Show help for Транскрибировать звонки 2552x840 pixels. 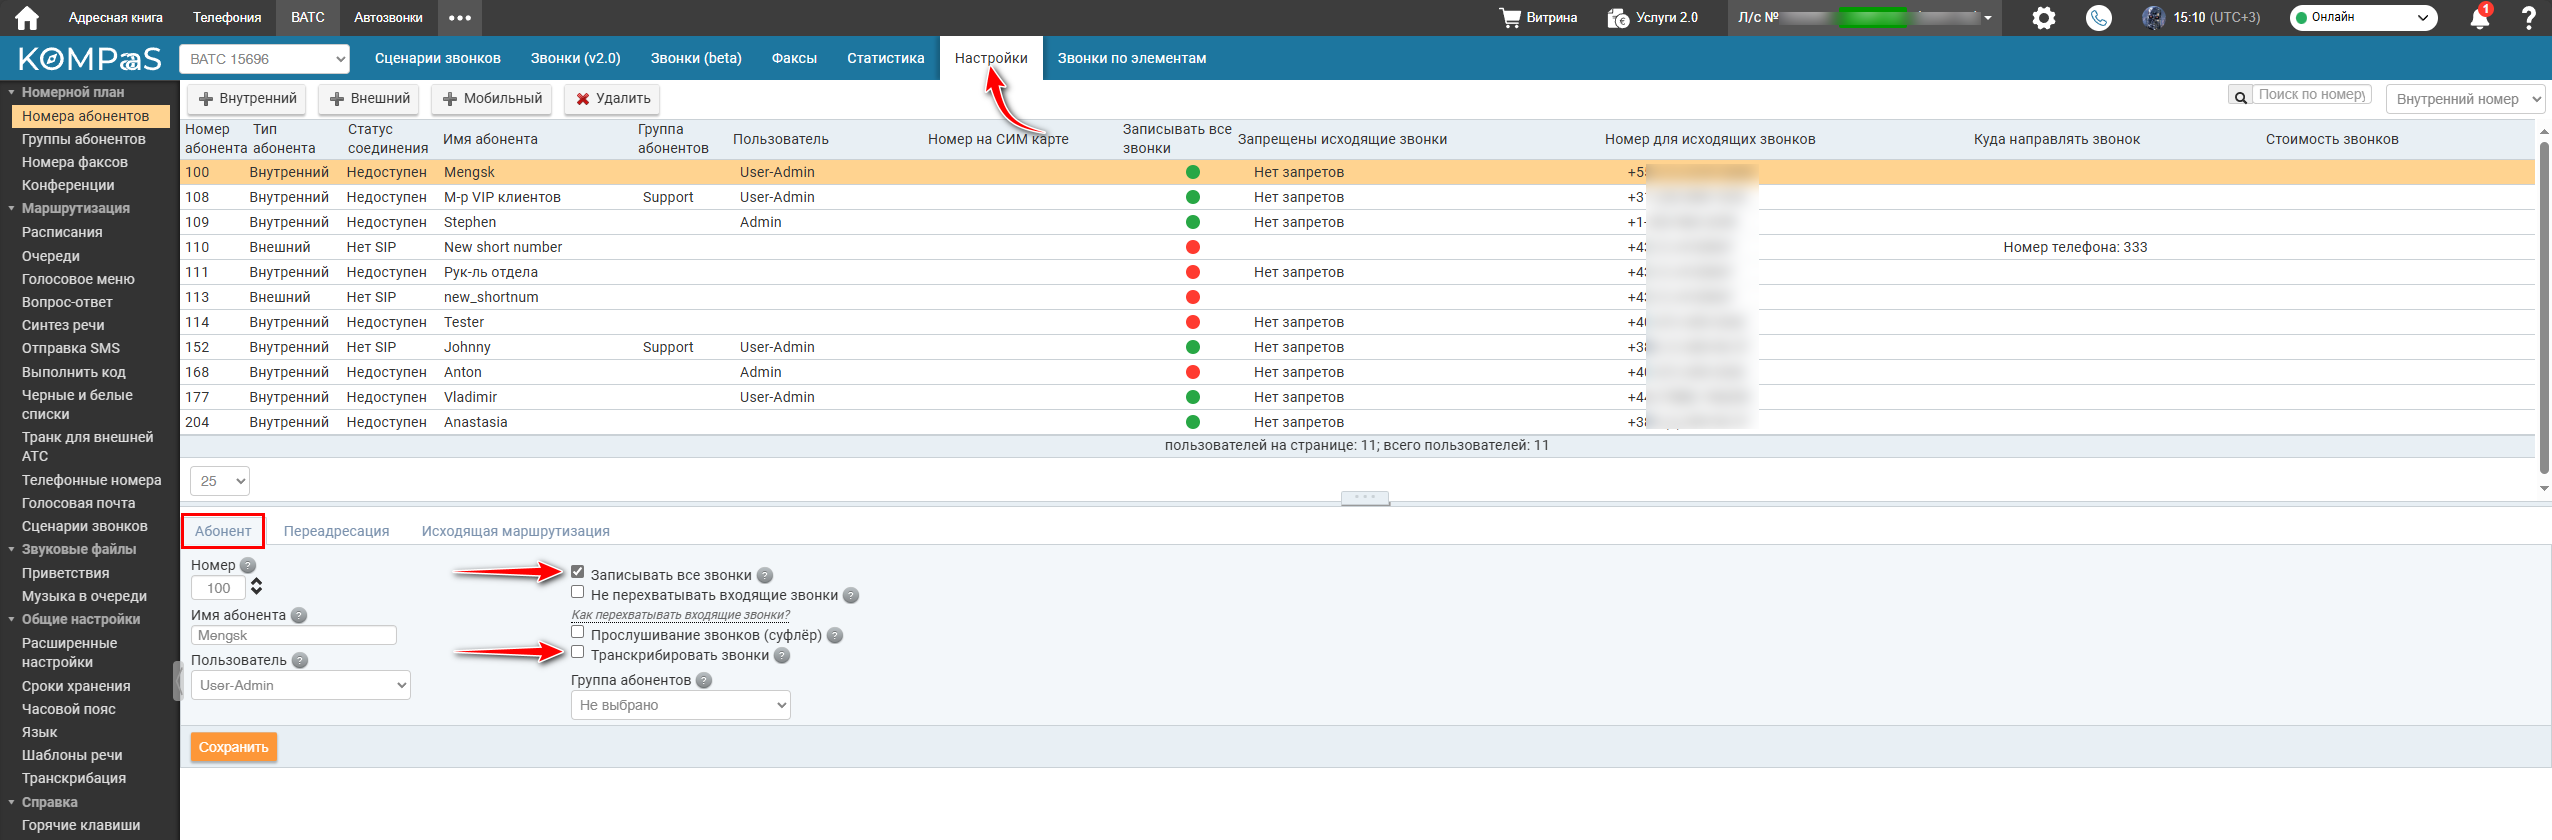pos(782,656)
